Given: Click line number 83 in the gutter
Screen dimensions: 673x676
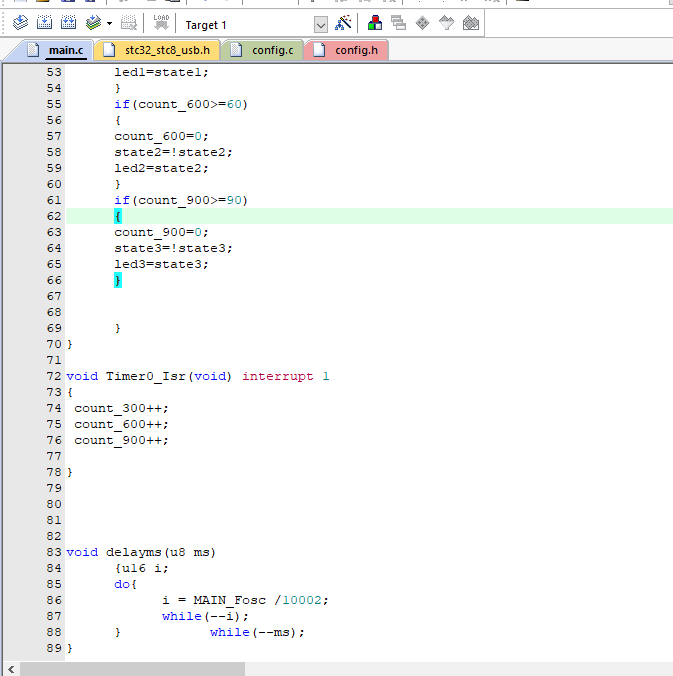Looking at the screenshot, I should (x=54, y=552).
